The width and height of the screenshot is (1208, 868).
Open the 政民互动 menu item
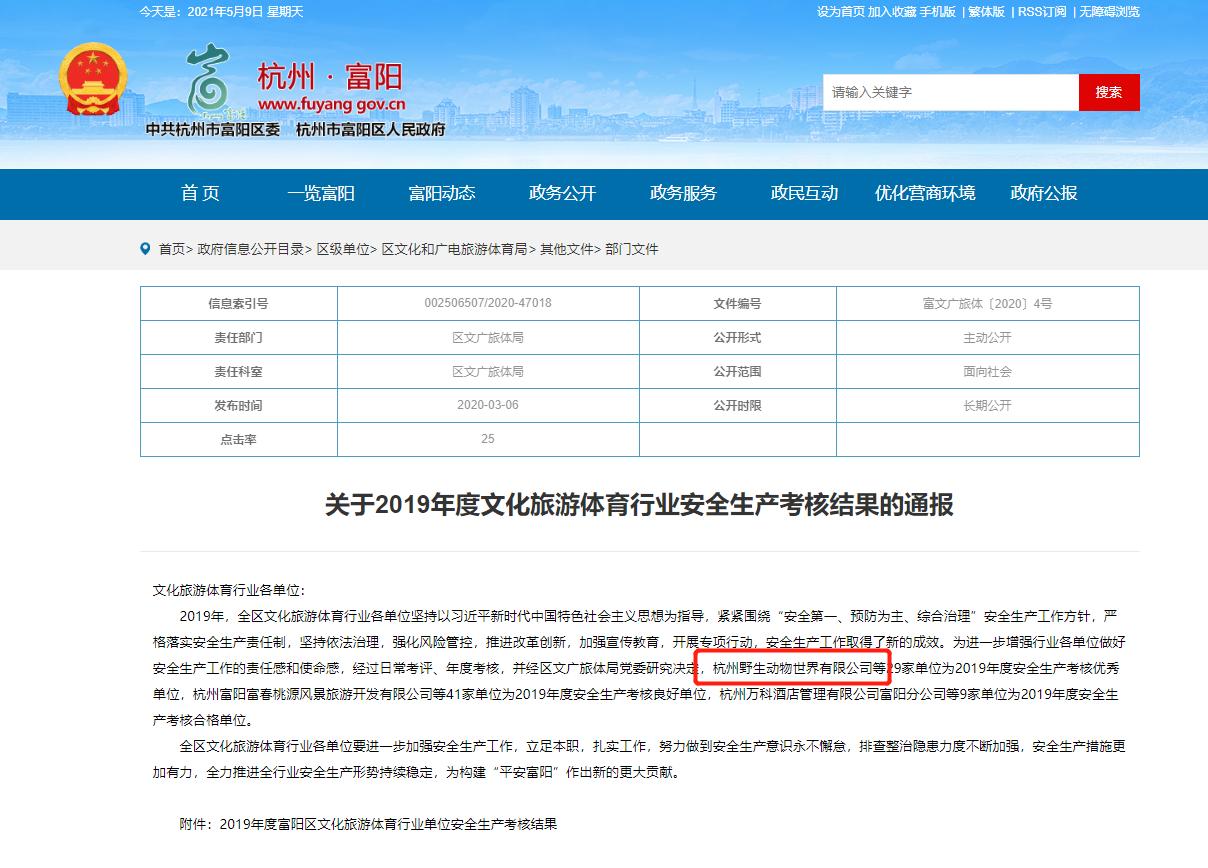coord(807,194)
